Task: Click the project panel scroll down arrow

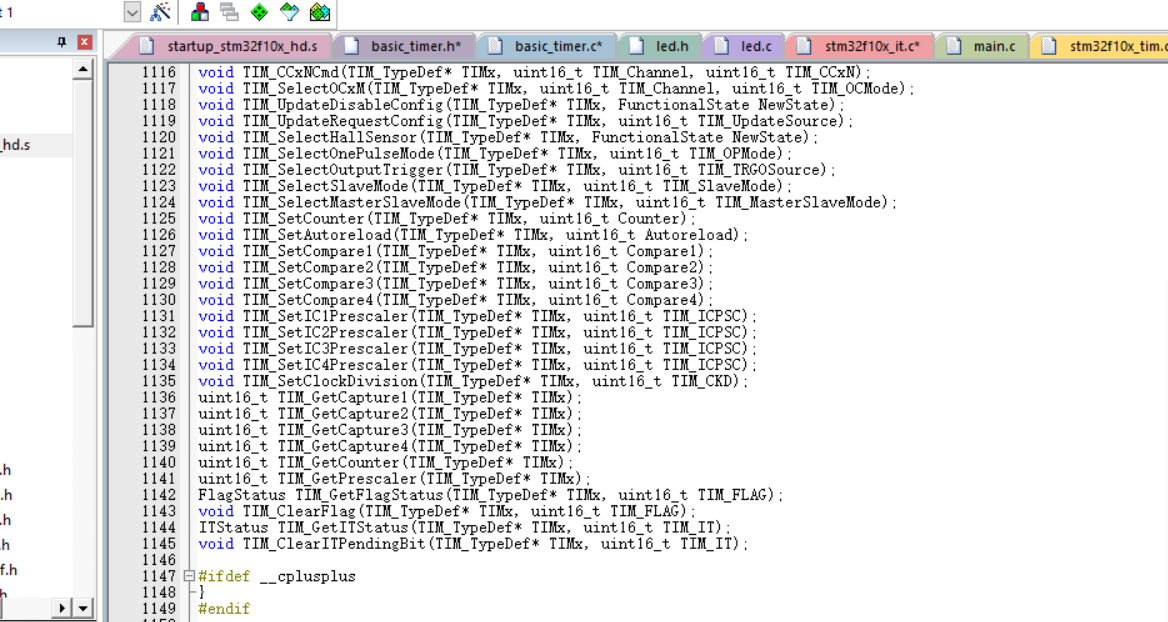Action: pos(83,607)
